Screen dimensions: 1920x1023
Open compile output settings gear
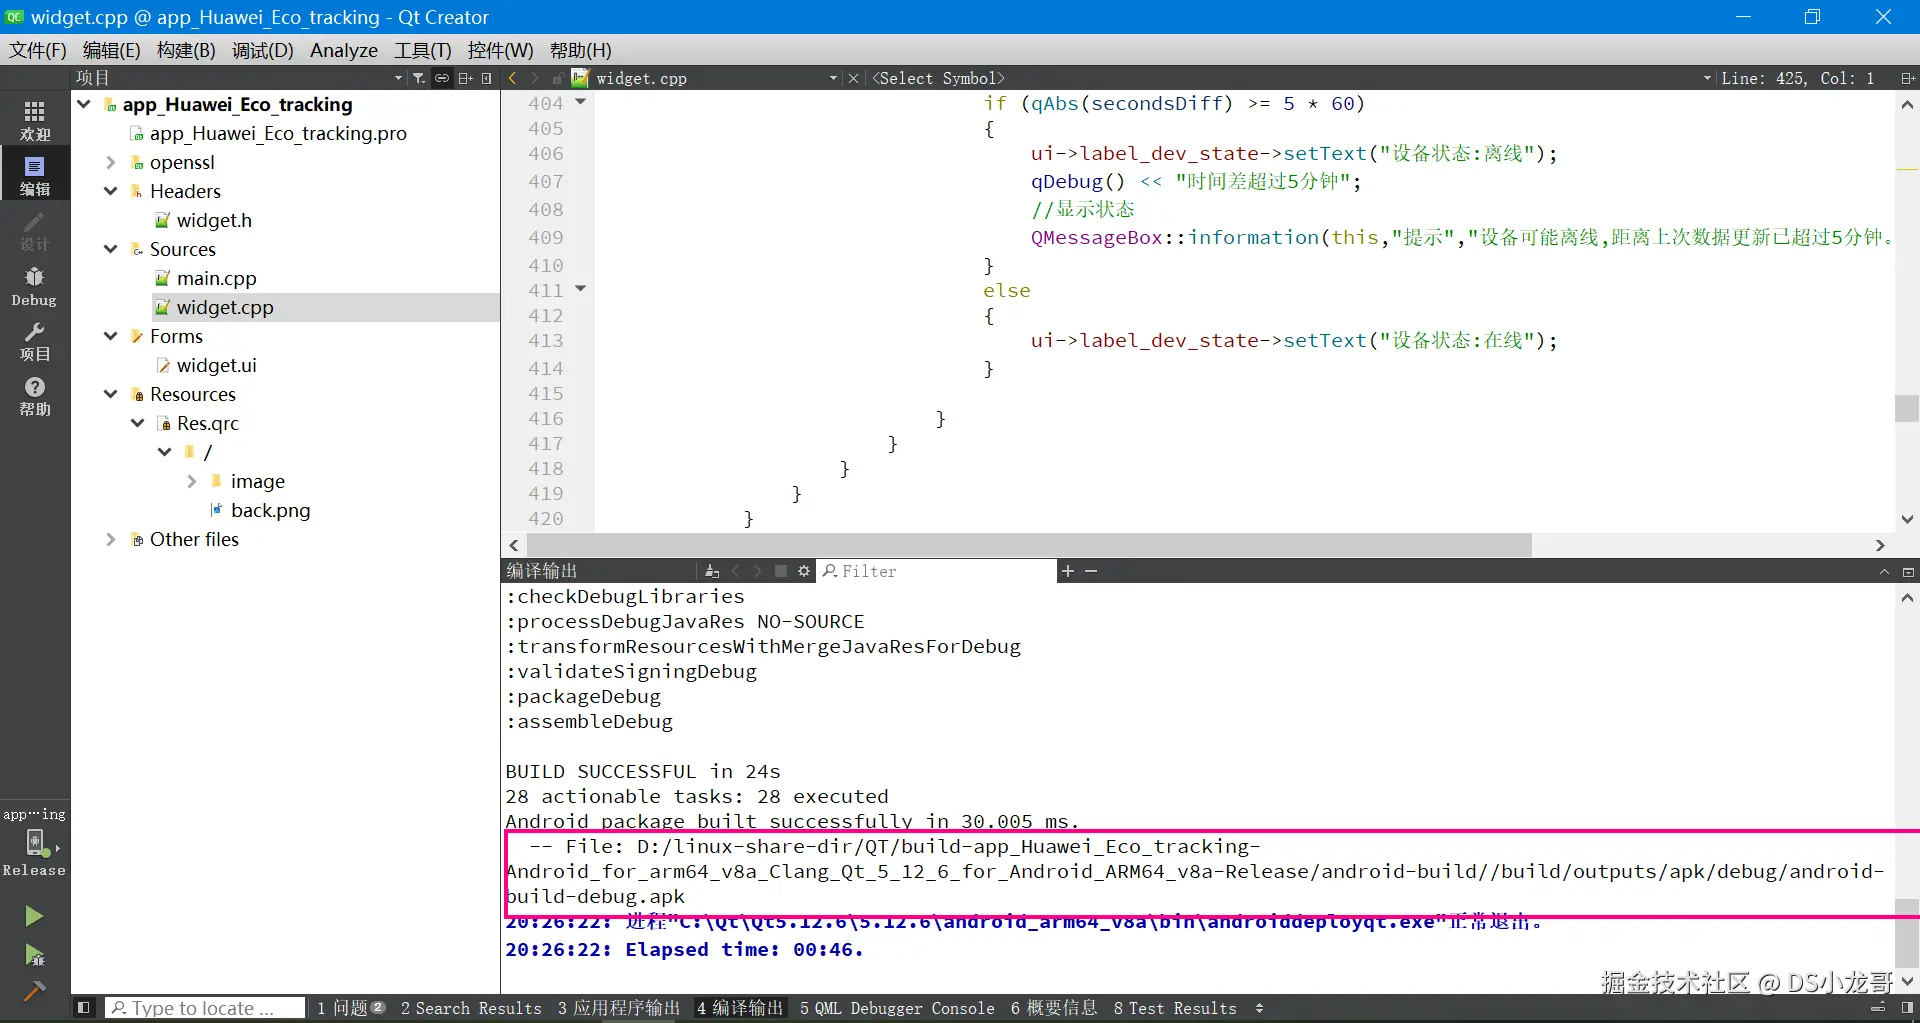coord(804,571)
